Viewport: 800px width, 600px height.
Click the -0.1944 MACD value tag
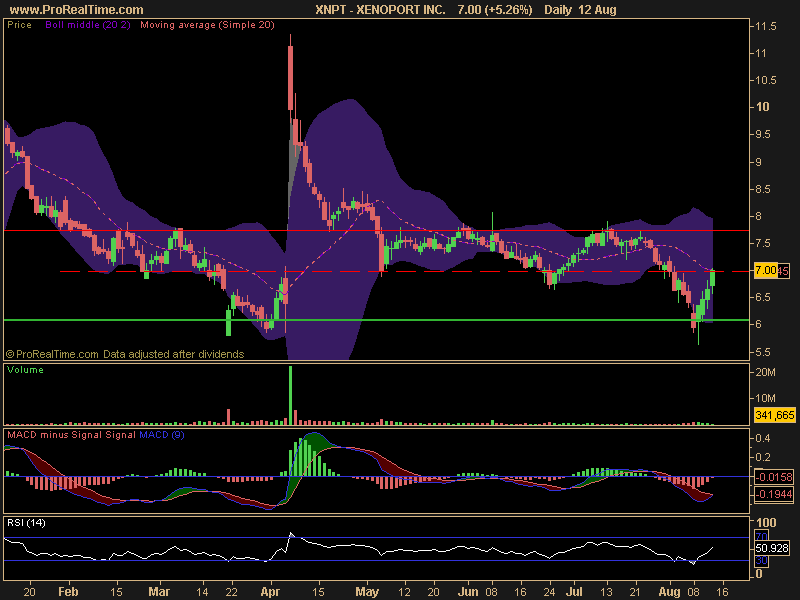point(774,494)
